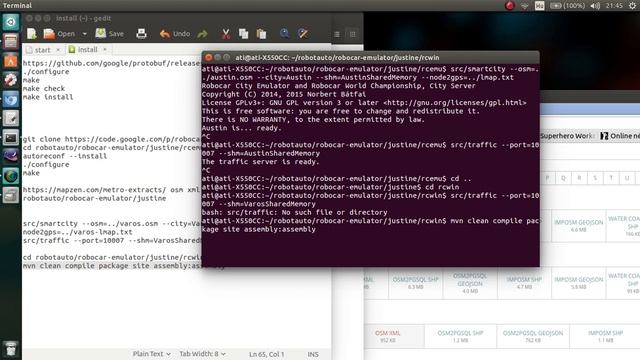Jump to letter T in the alphabet index
The width and height of the screenshot is (640, 360).
[x=611, y=178]
